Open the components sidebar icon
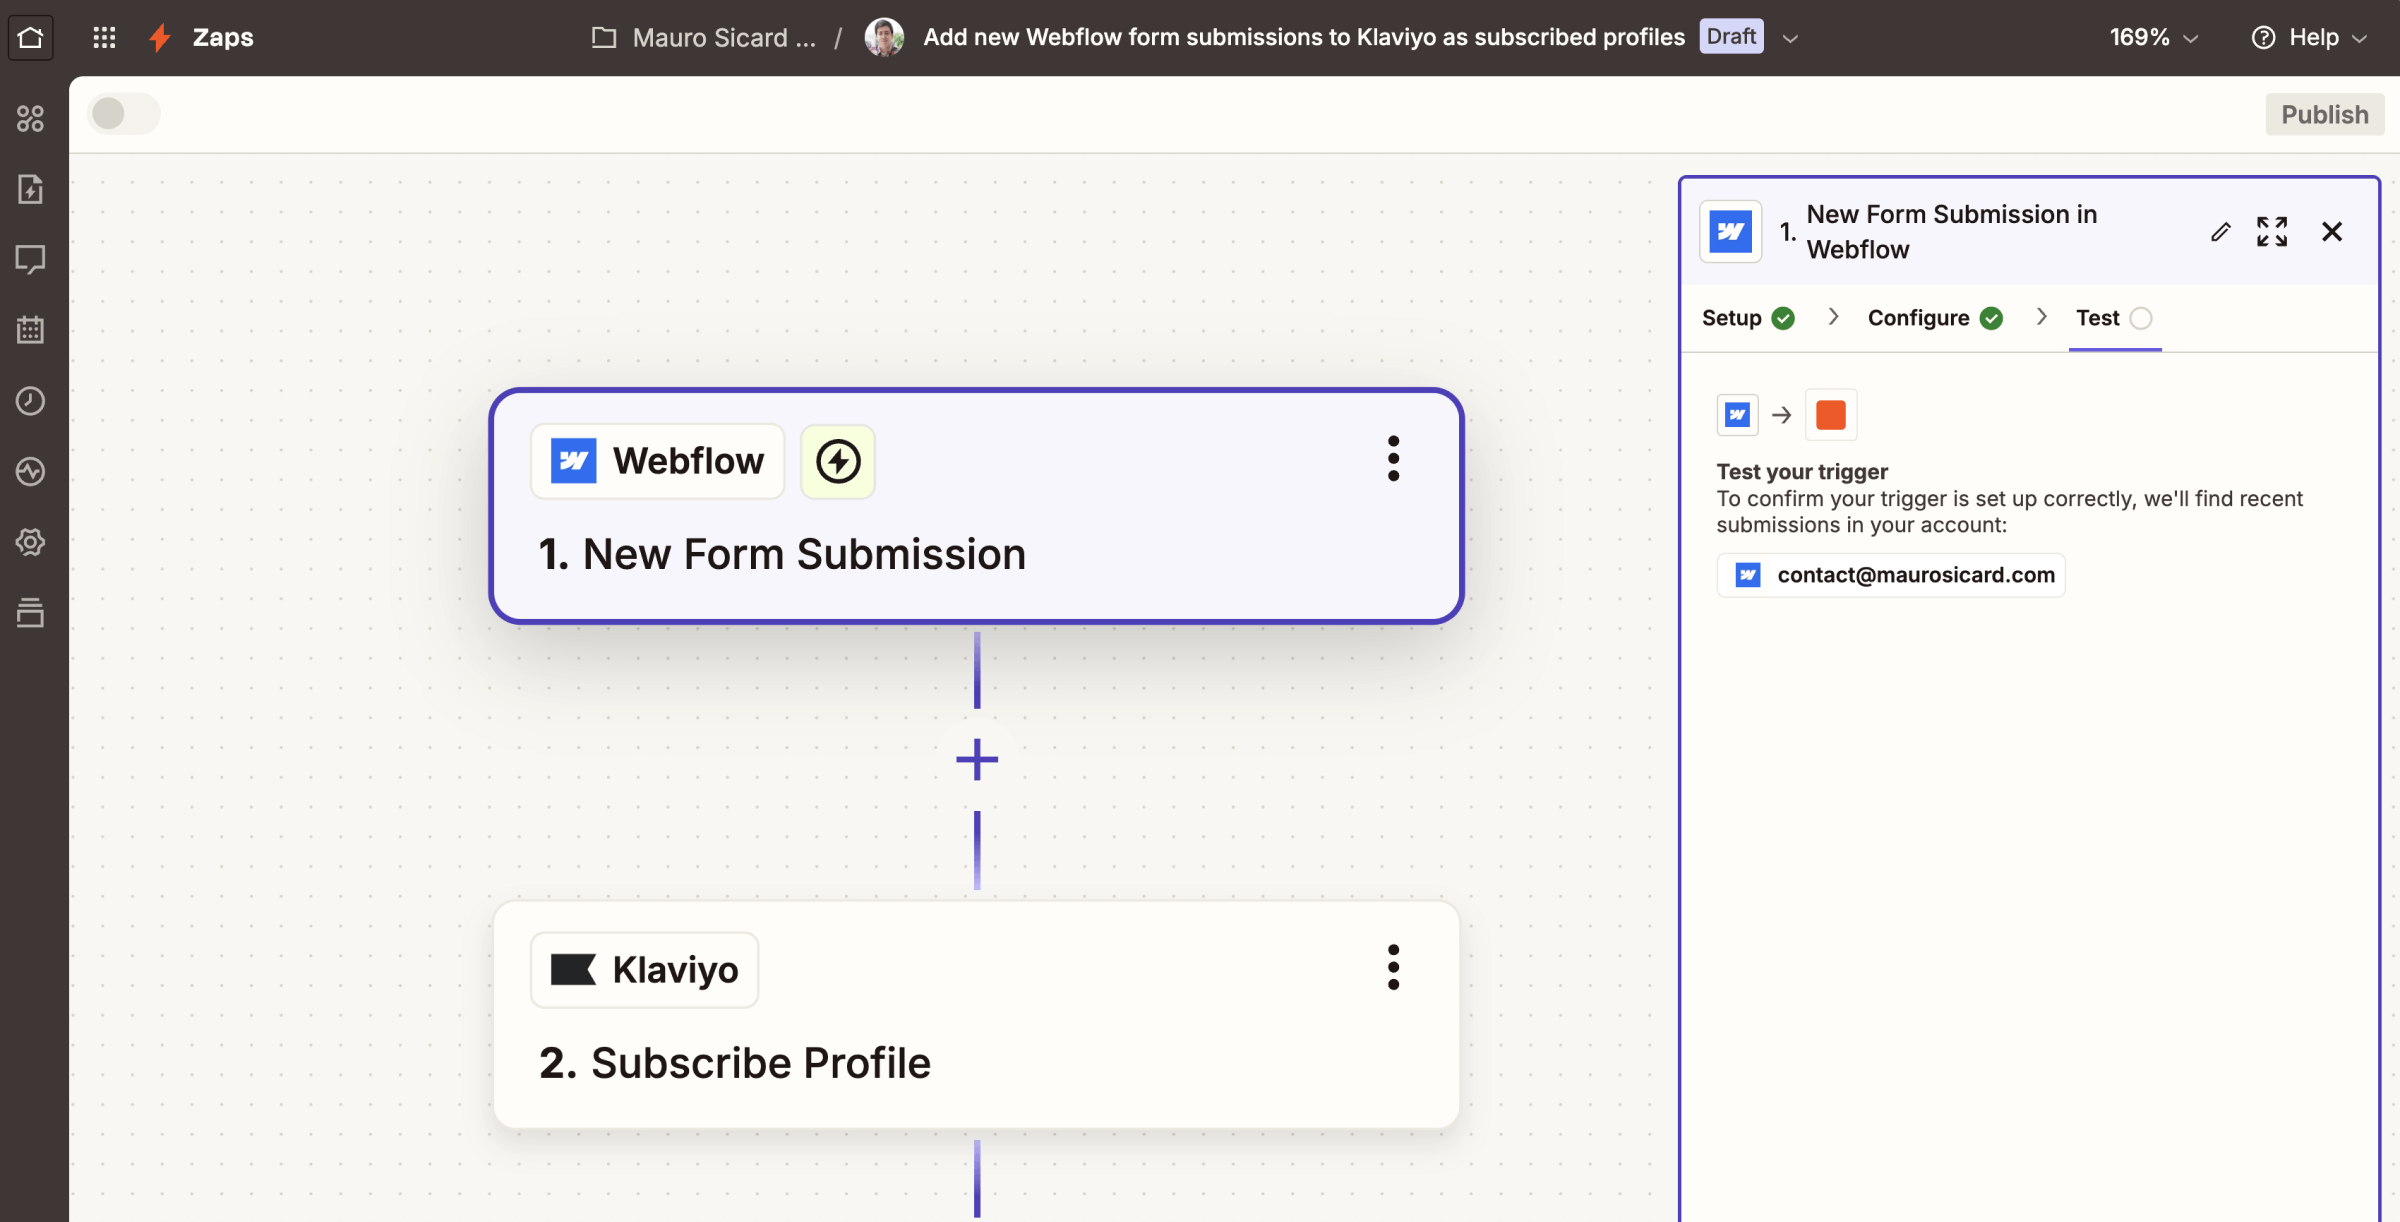The width and height of the screenshot is (2400, 1222). coord(31,119)
